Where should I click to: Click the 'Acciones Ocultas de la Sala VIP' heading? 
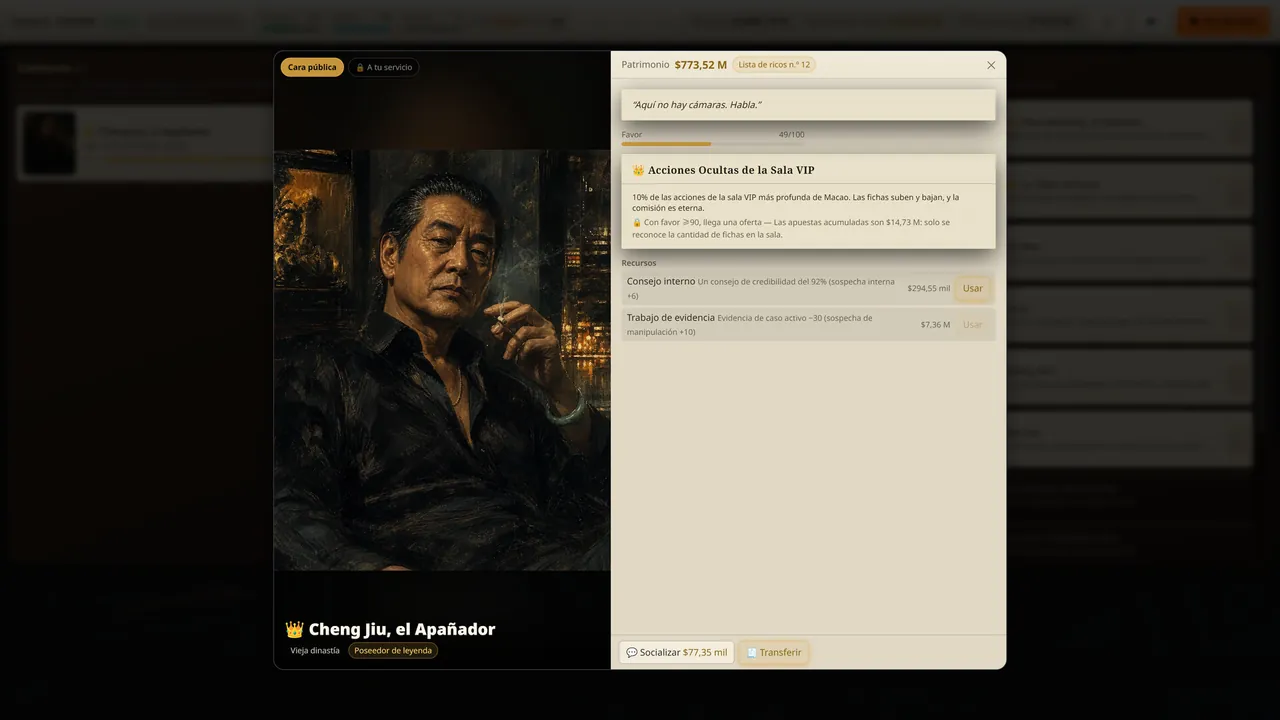[731, 170]
